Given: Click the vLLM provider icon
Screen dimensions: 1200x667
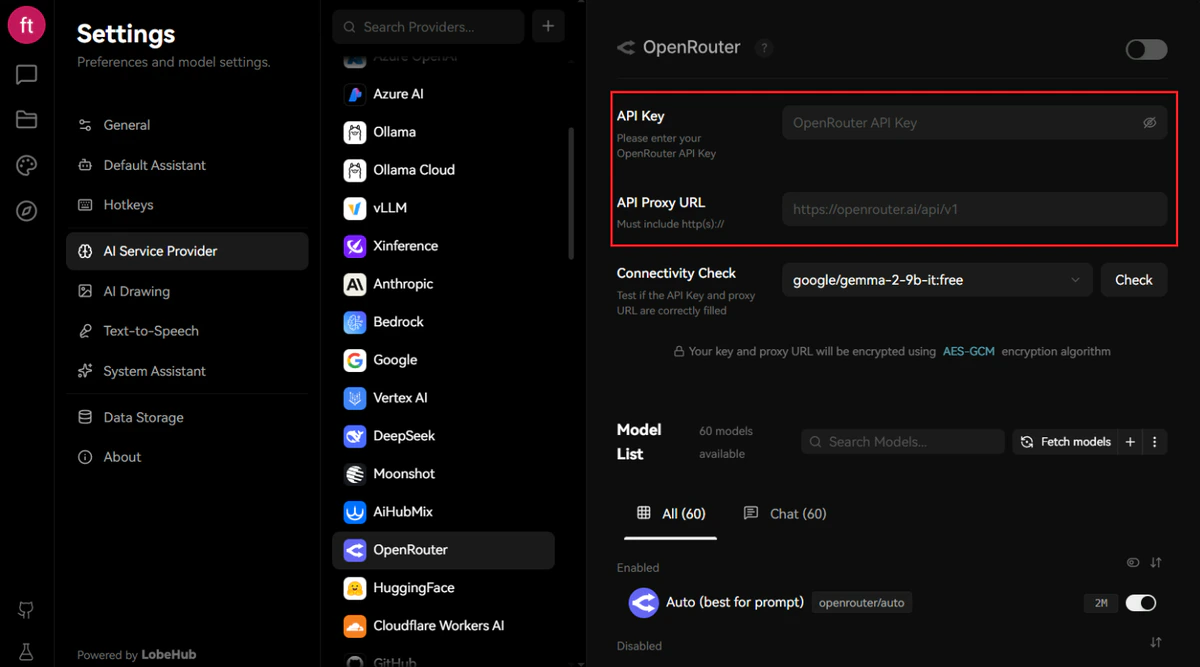Looking at the screenshot, I should 355,208.
